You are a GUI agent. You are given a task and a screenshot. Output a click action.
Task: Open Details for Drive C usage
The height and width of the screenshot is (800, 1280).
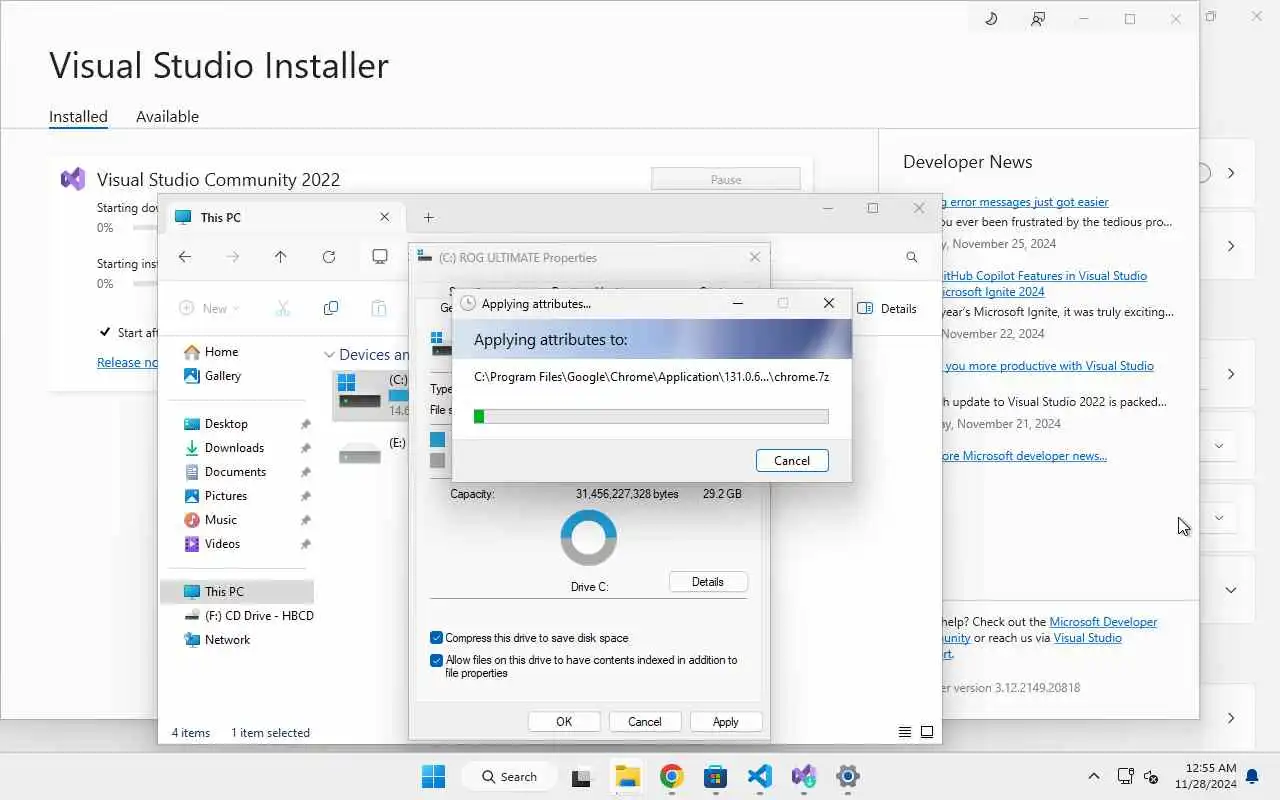[707, 582]
